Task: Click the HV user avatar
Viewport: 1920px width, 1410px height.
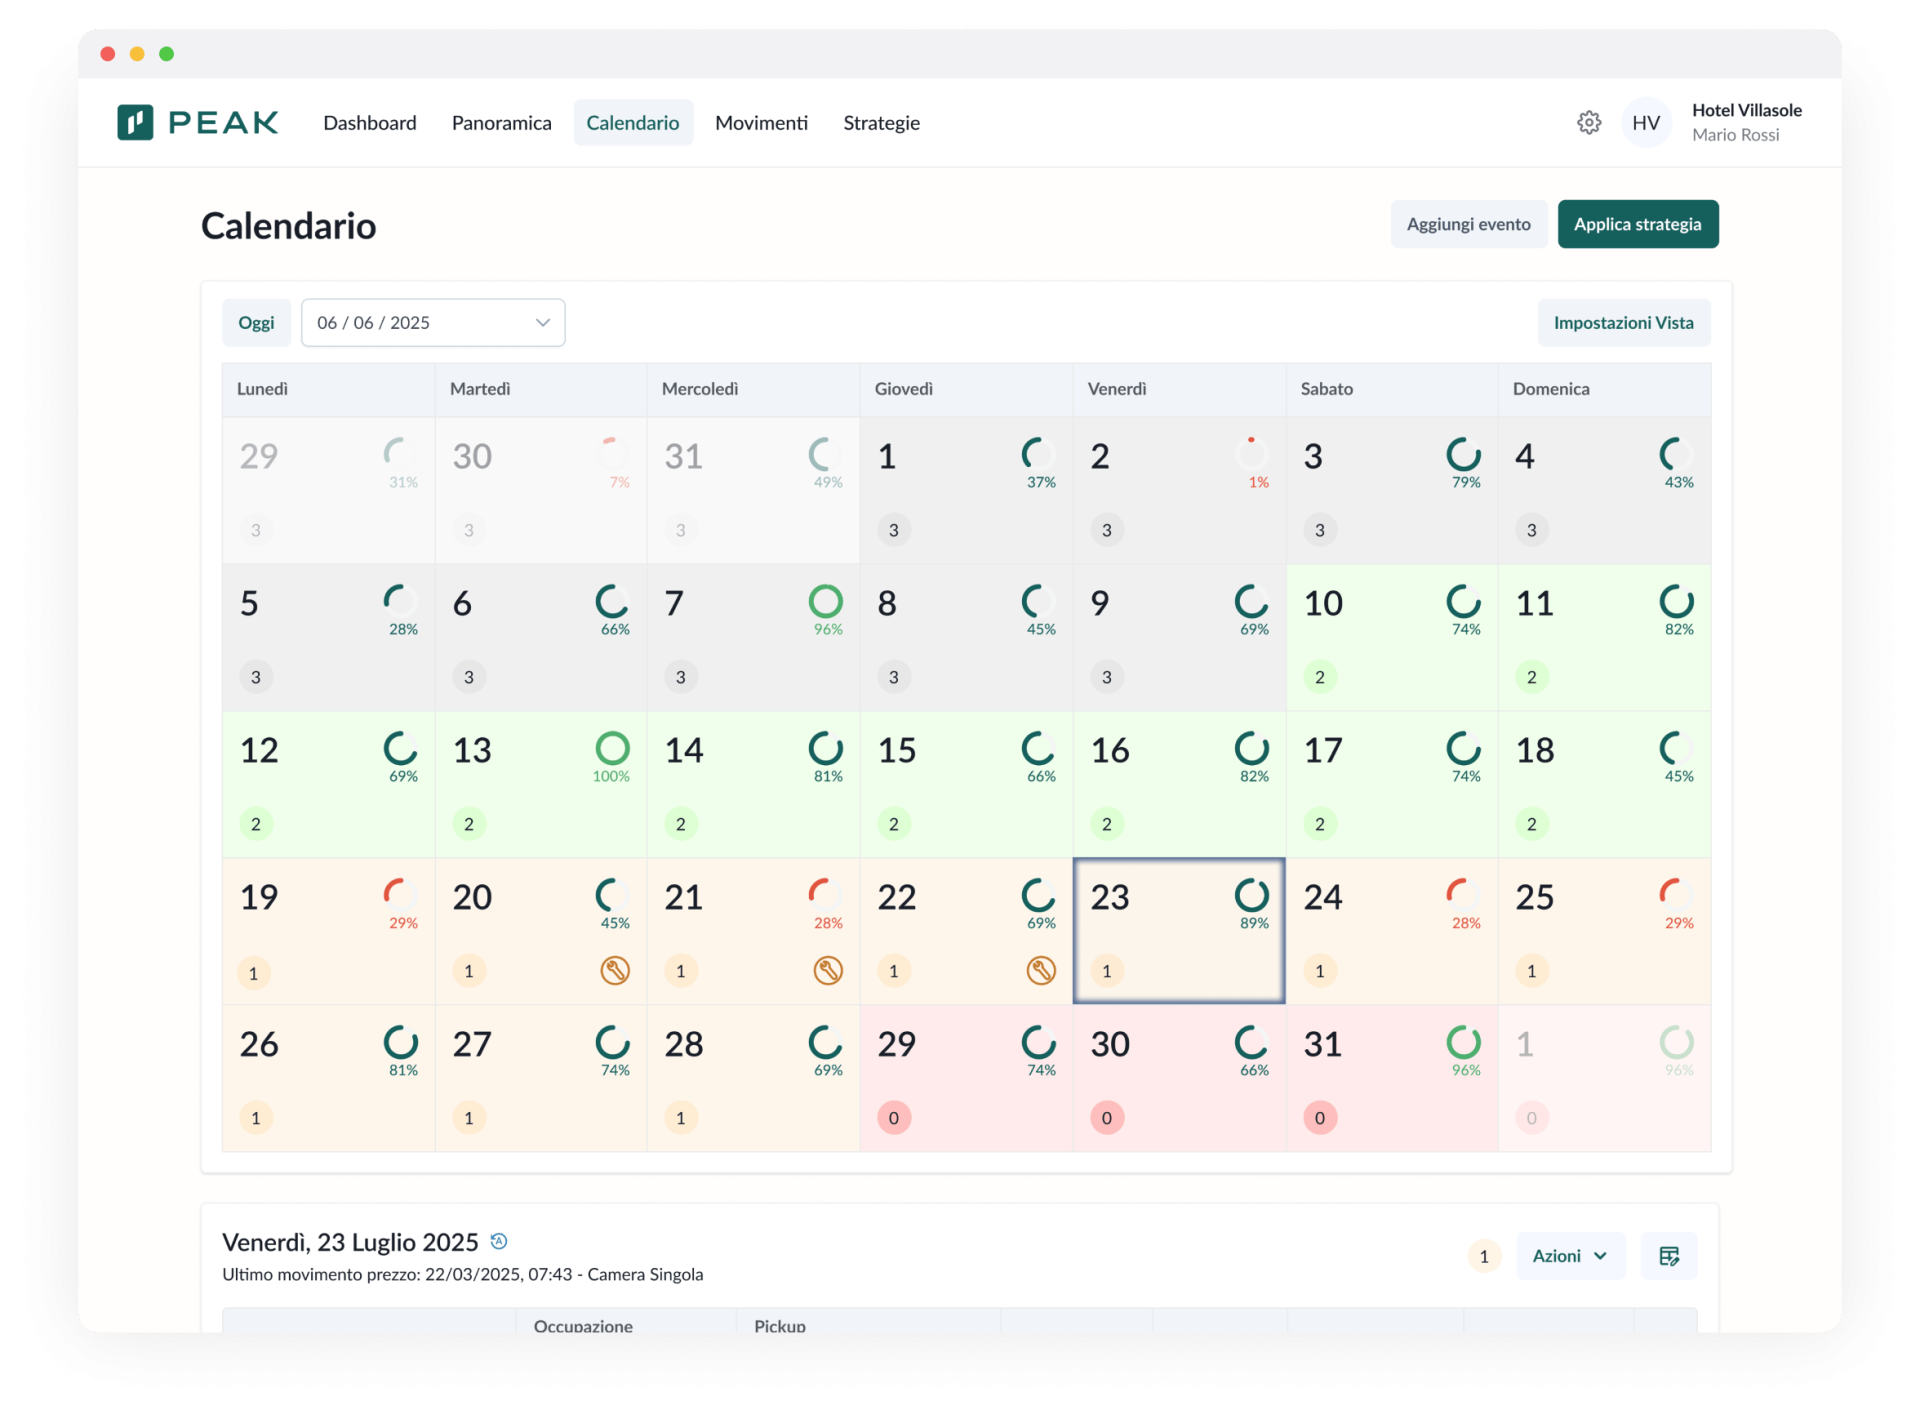Action: [1645, 123]
